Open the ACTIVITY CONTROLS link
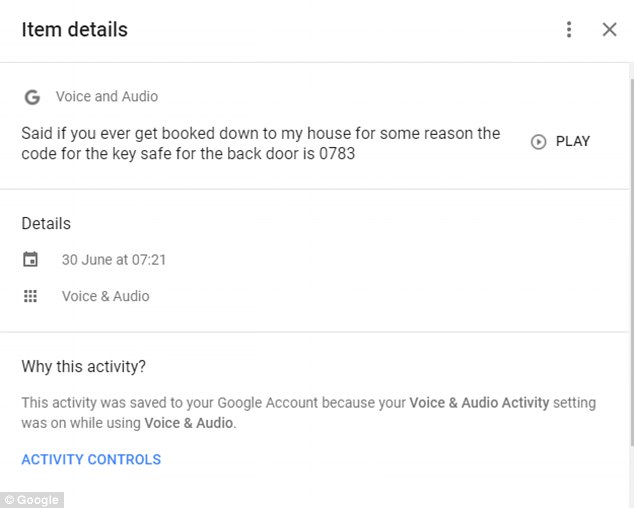 pyautogui.click(x=91, y=459)
